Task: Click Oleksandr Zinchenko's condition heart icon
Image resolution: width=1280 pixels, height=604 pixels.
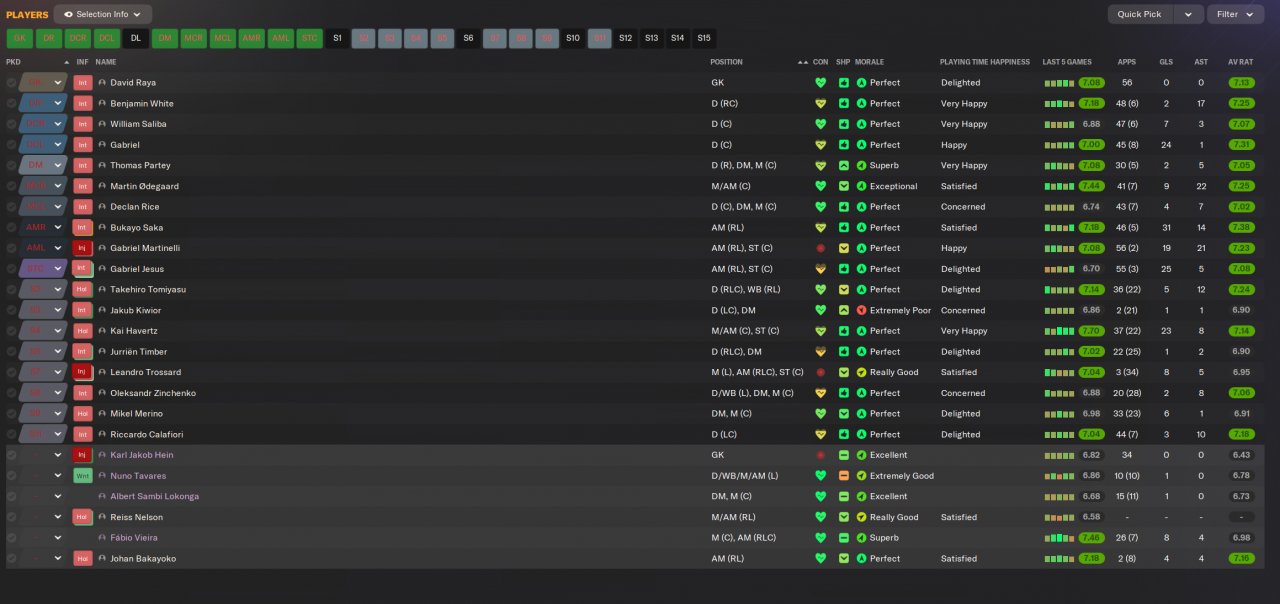Action: coord(821,393)
